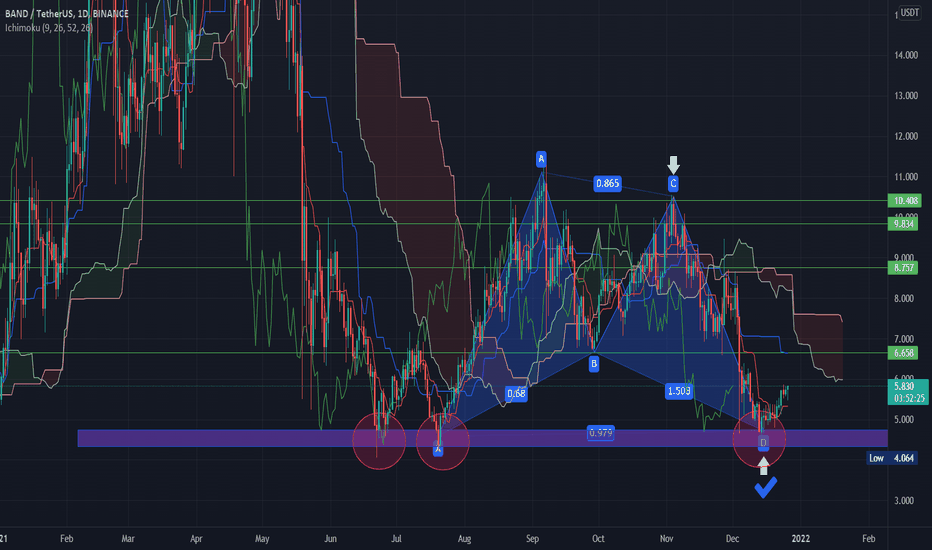Click the Aug label on time axis

tap(464, 539)
